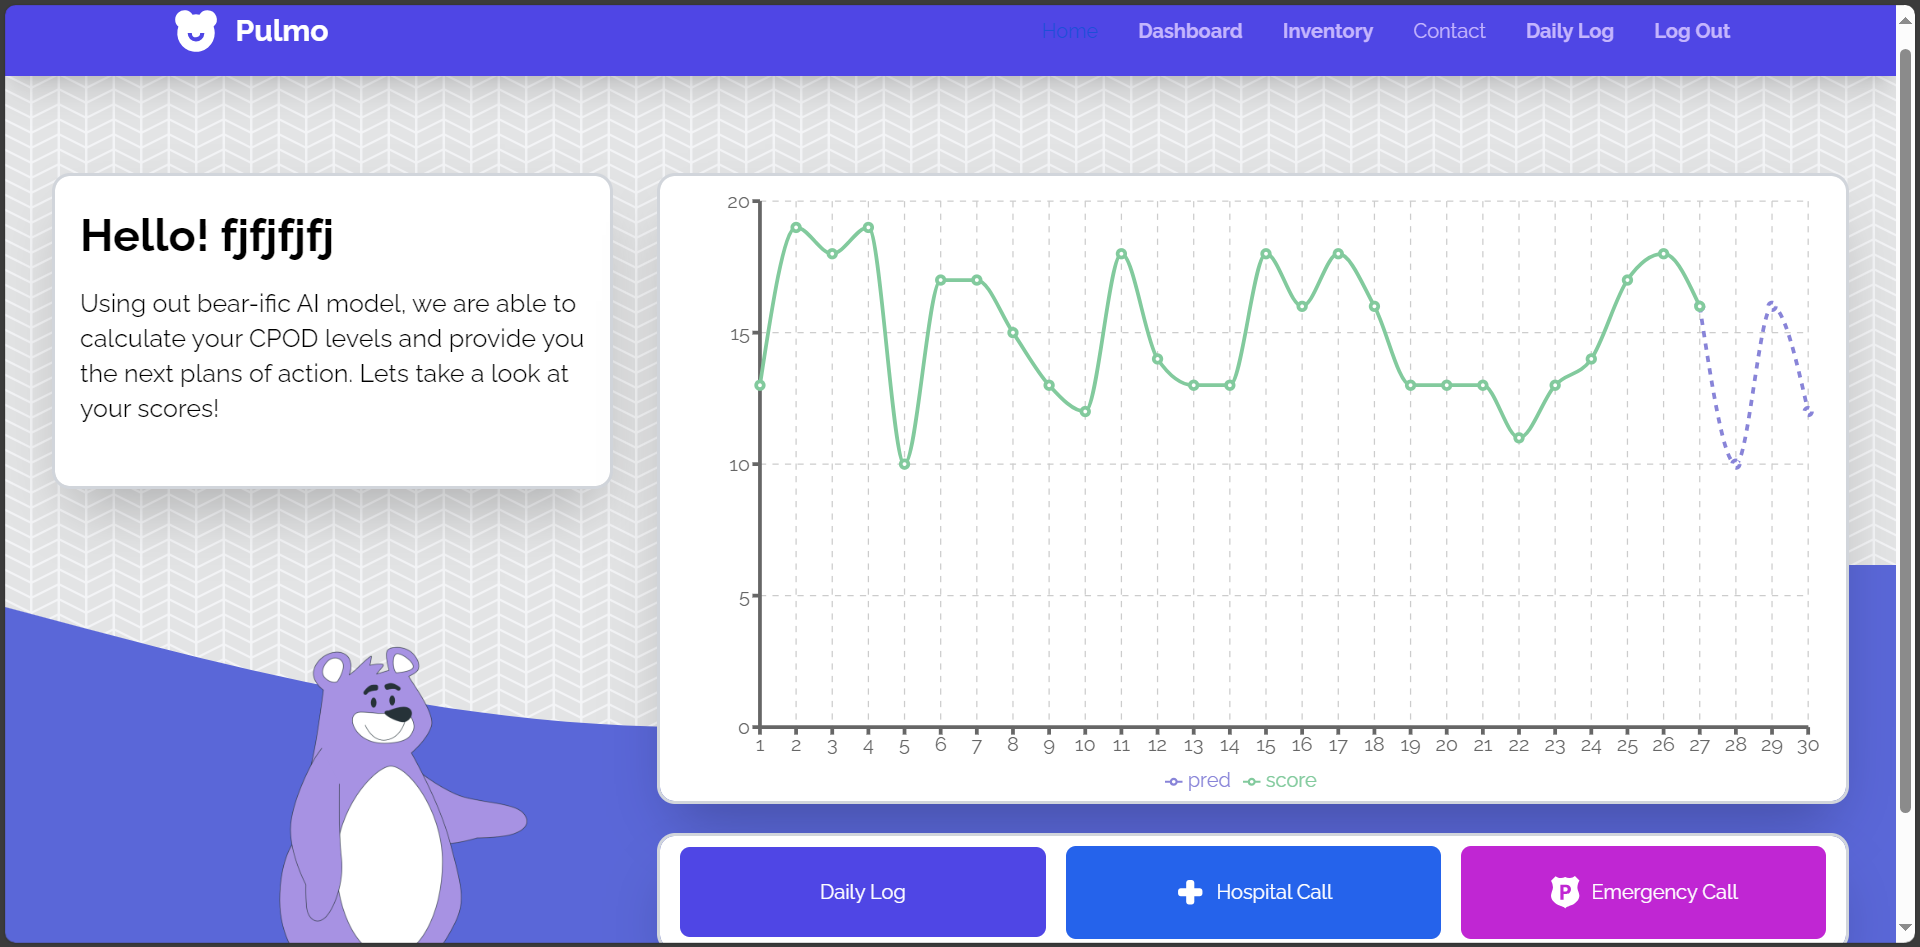1920x947 pixels.
Task: Open the Dashboard page
Action: tap(1189, 31)
